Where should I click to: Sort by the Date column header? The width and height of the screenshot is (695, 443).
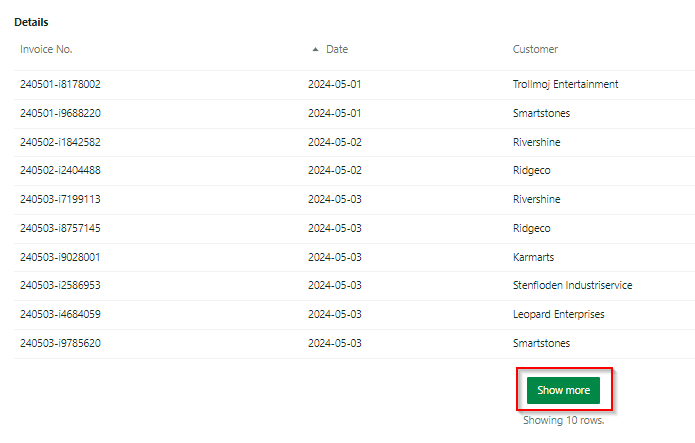pos(337,49)
